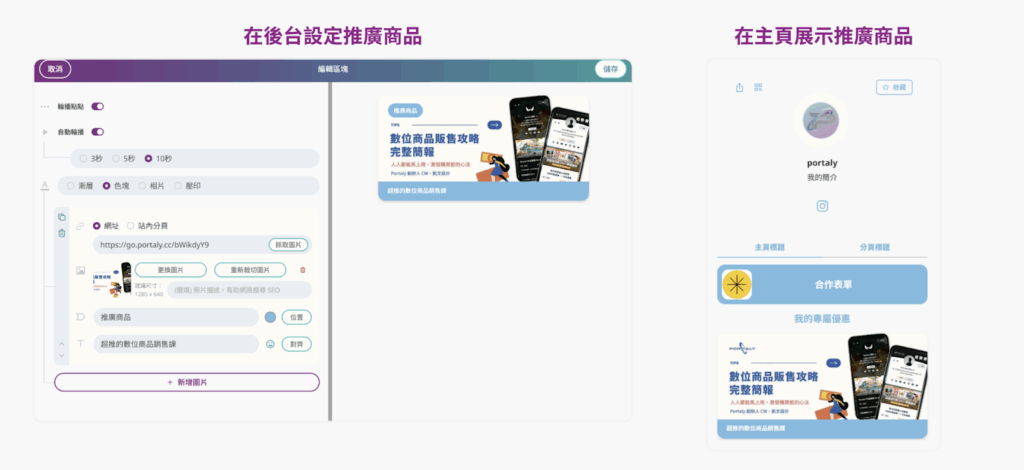The image size is (1024, 470).
Task: Toggle the 輪播貼點 switch
Action: [x=98, y=106]
